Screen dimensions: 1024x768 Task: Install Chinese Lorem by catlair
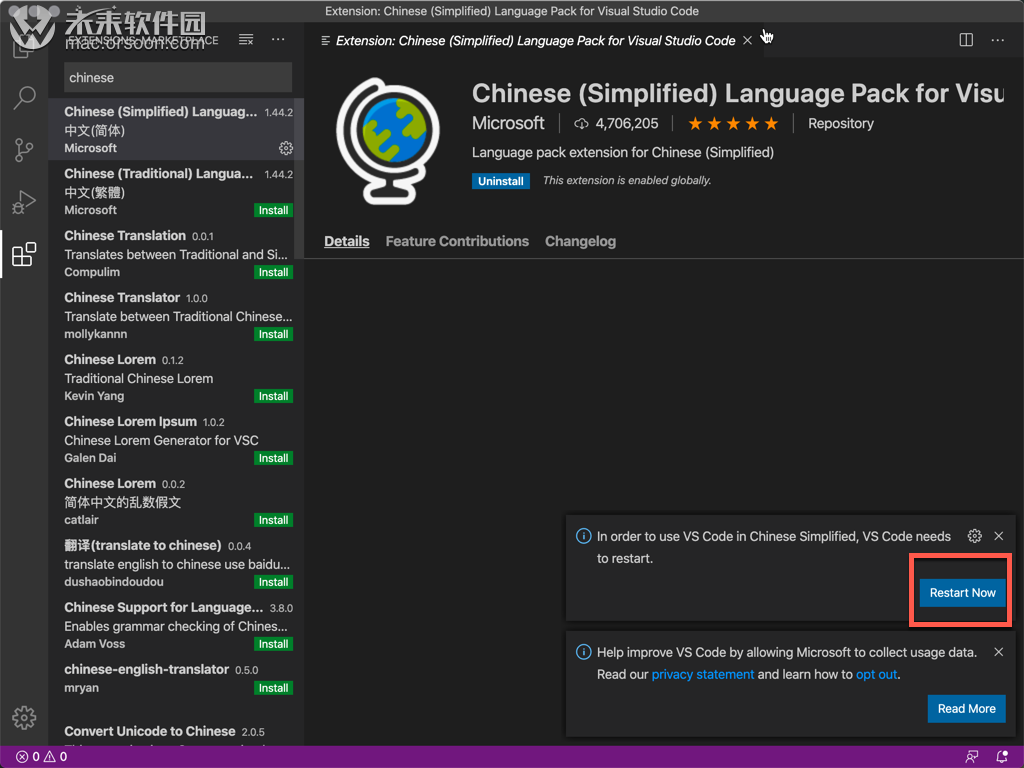point(273,520)
